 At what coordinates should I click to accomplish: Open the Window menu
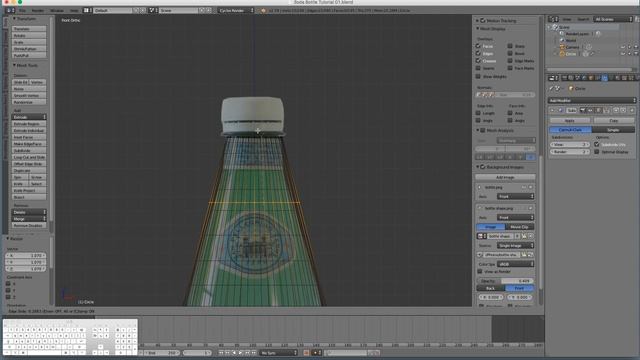(57, 10)
